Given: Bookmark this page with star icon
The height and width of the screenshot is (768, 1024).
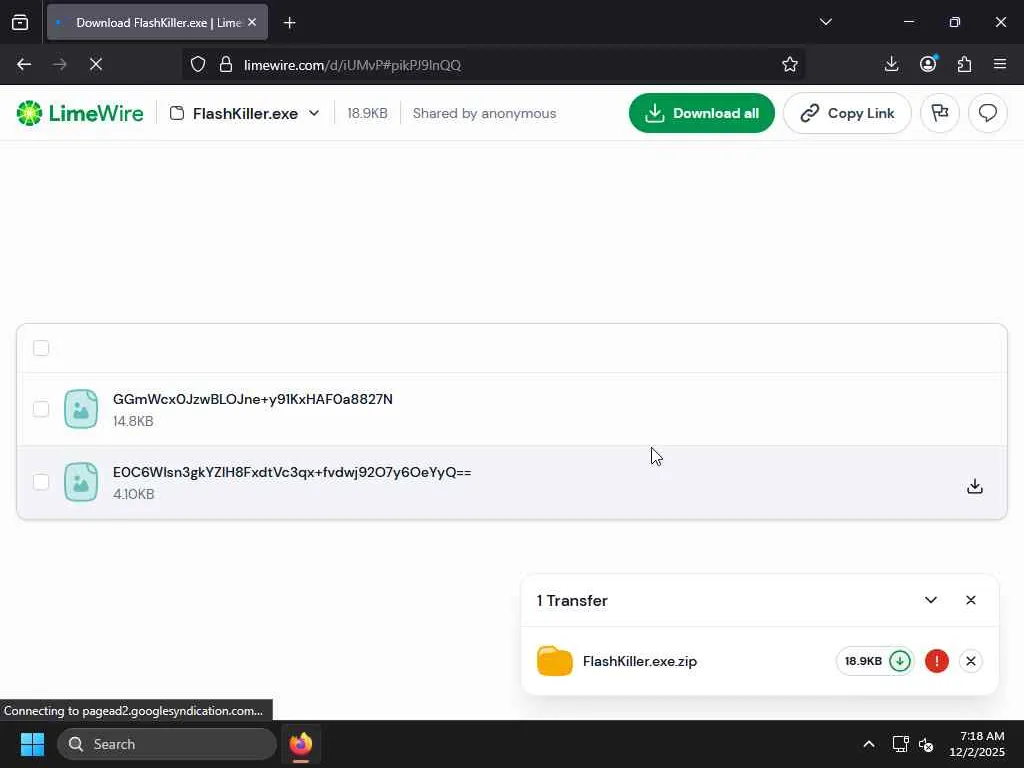Looking at the screenshot, I should pos(790,65).
